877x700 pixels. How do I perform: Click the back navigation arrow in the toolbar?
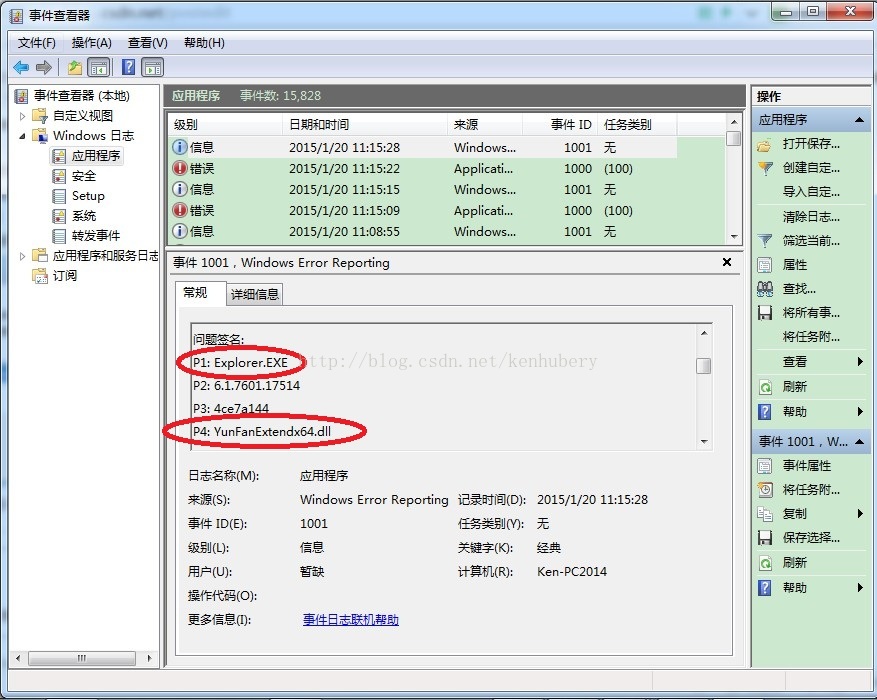click(x=21, y=67)
